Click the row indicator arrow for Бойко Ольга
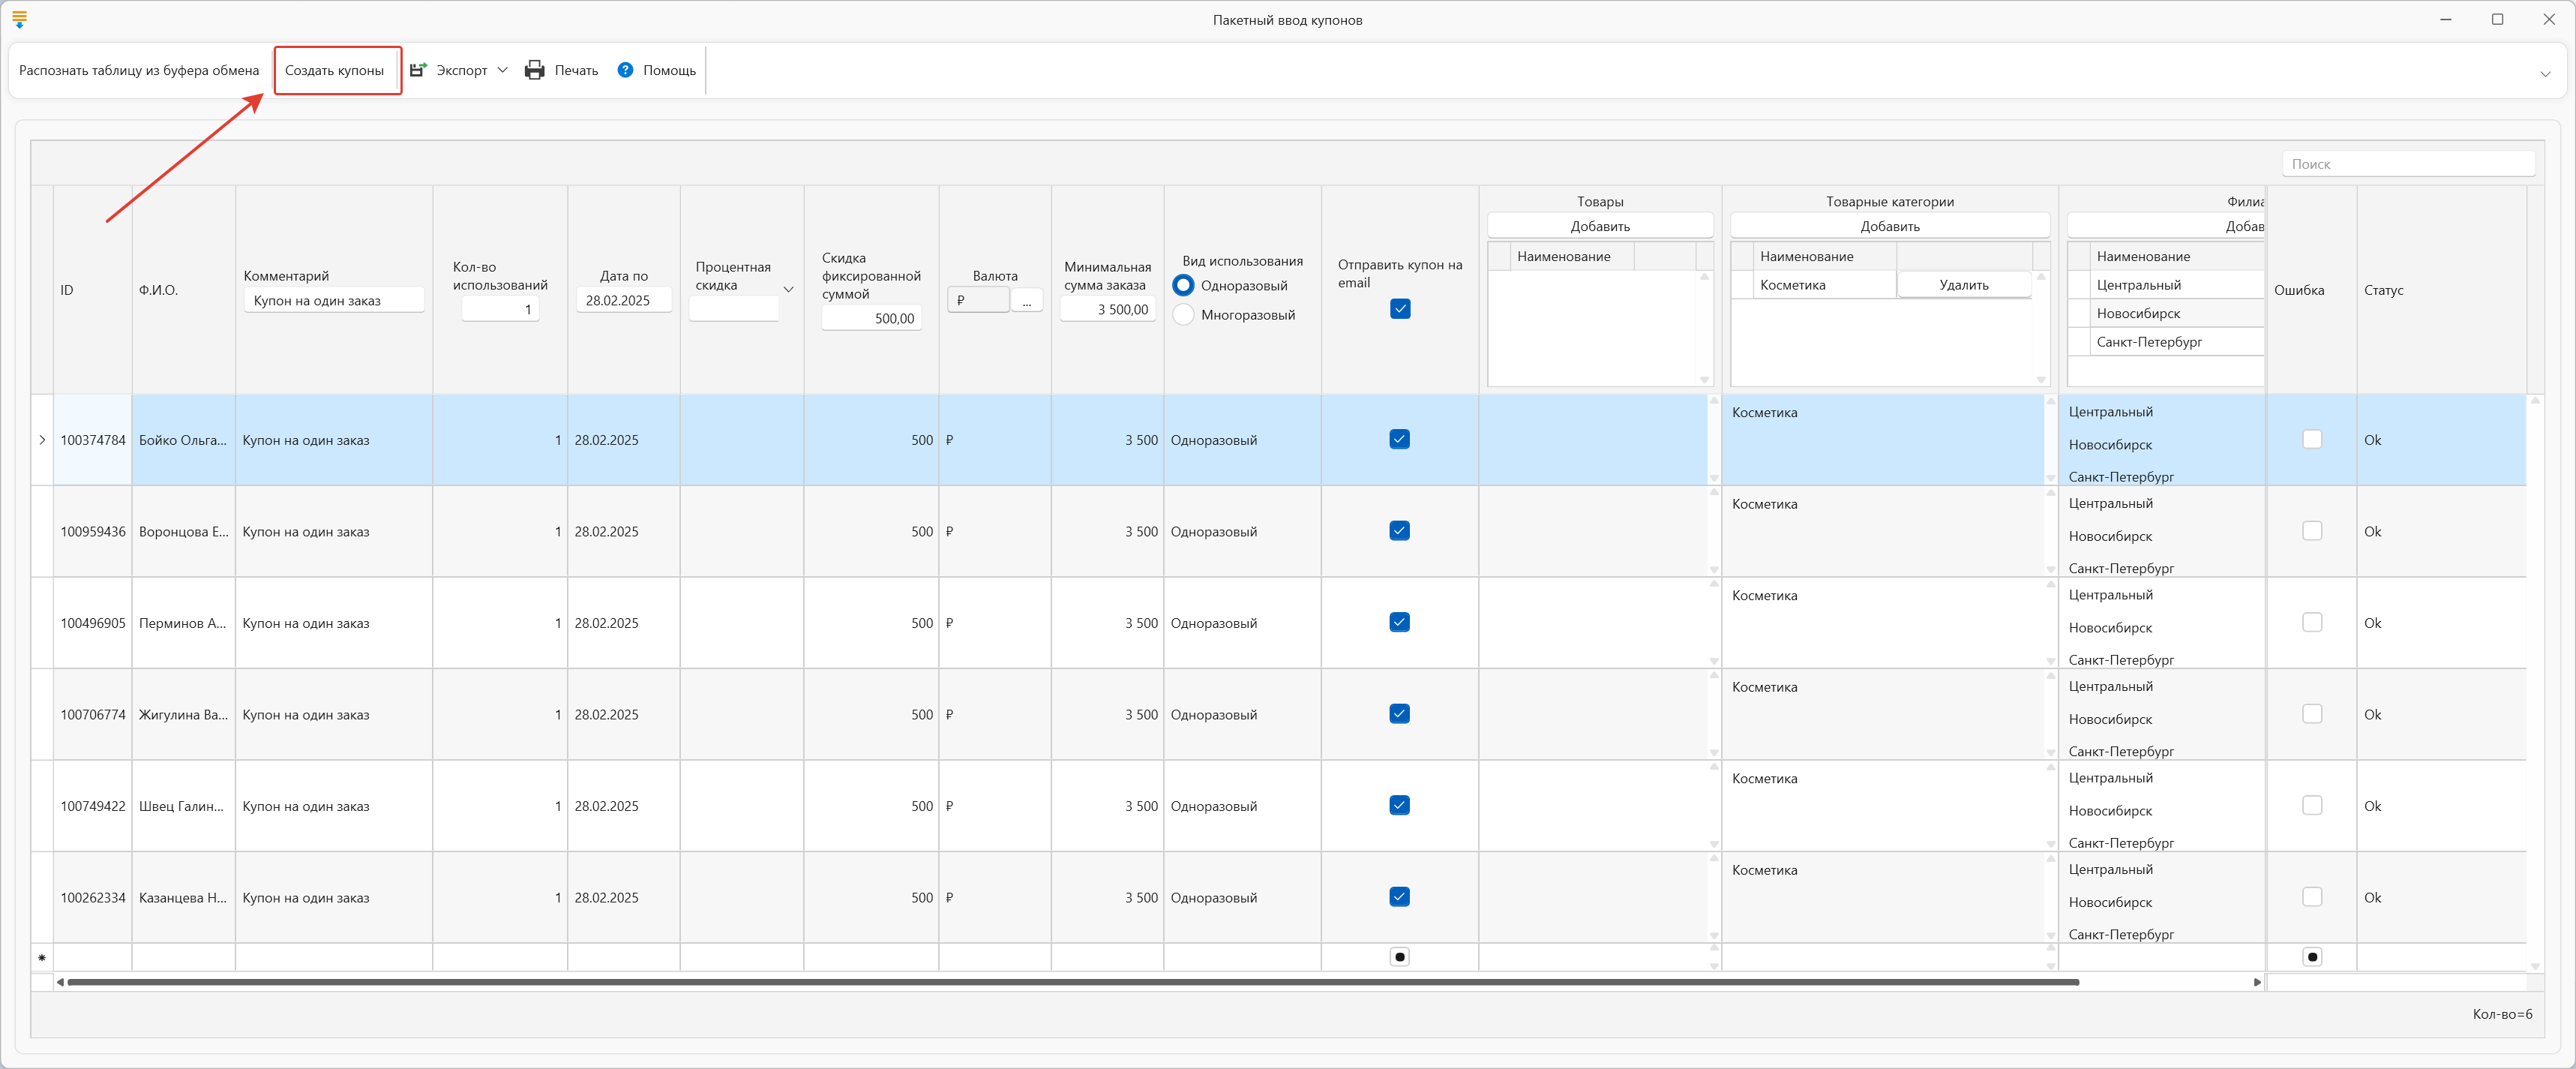Image resolution: width=2576 pixels, height=1069 pixels. 42,440
